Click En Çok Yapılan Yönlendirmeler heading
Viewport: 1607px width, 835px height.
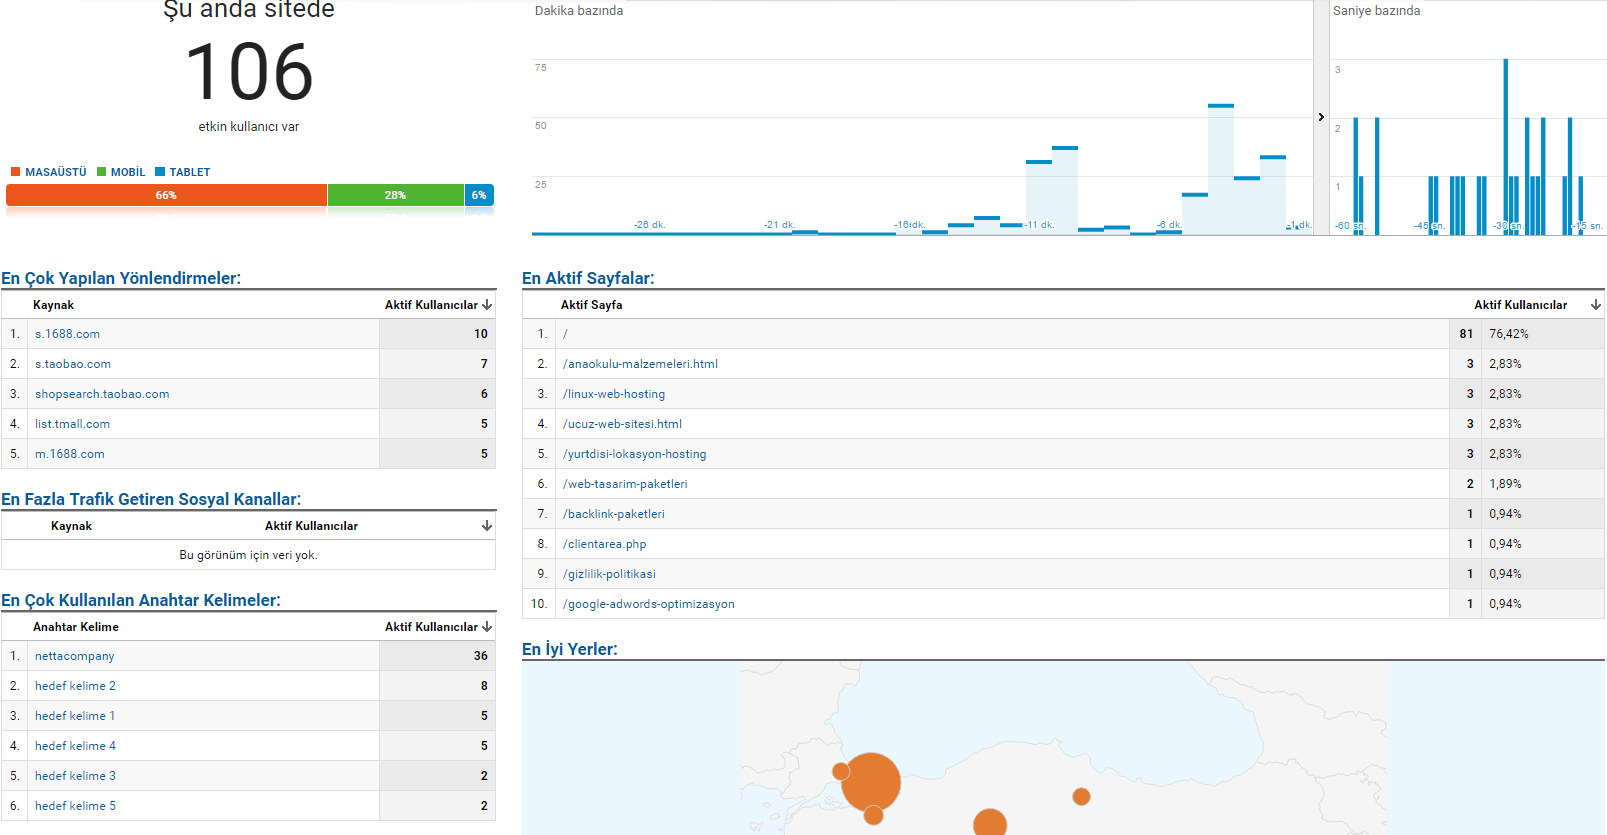pos(121,278)
